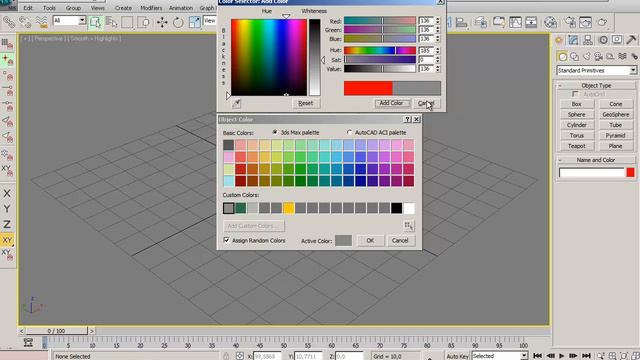640x360 pixels.
Task: Select the Cameras category icon
Action: coord(598,56)
